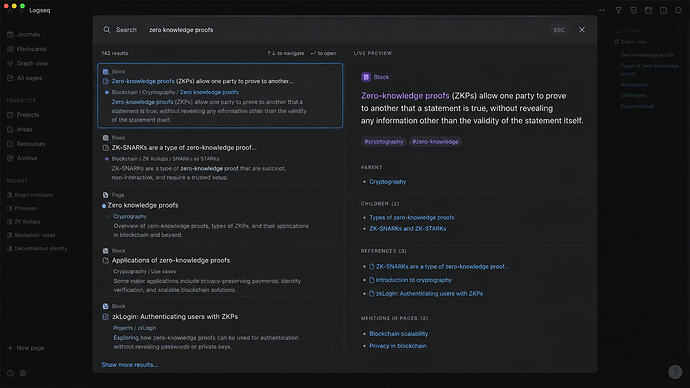Viewport: 690px width, 388px height.
Task: Open the recent page 'Smart contracts'
Action: [30, 195]
